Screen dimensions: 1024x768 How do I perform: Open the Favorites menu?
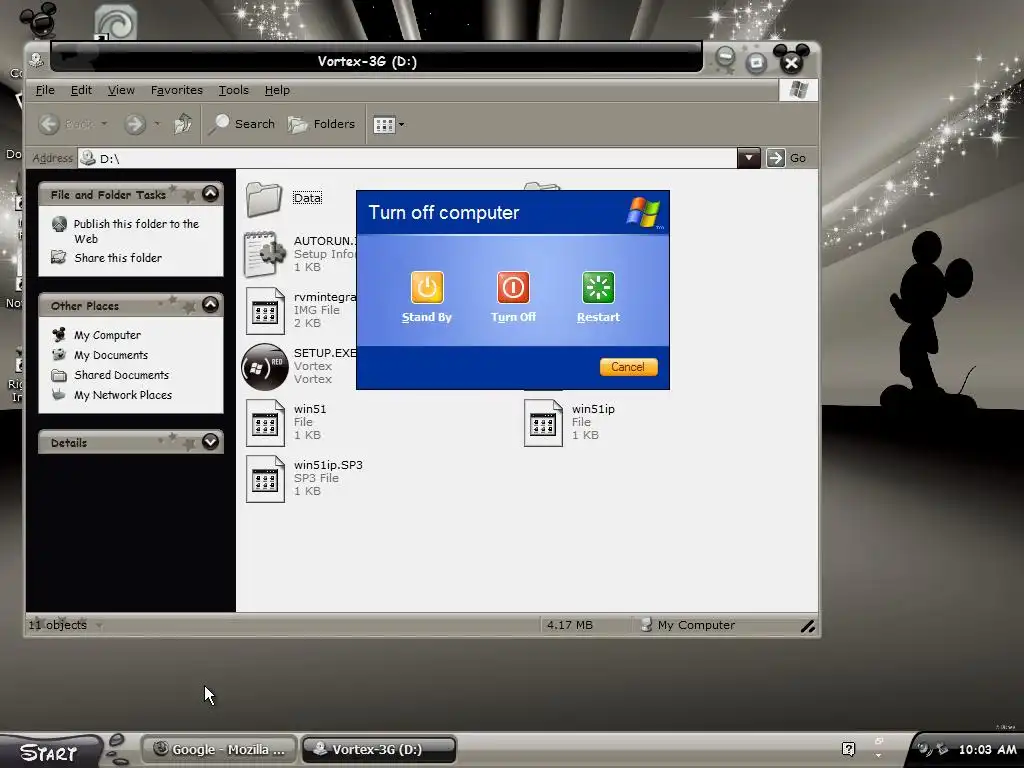click(176, 90)
